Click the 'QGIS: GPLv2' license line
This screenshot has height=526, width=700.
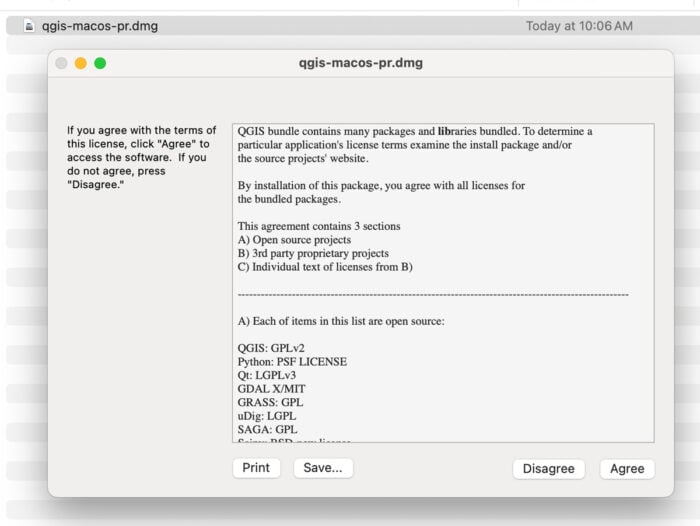click(271, 348)
